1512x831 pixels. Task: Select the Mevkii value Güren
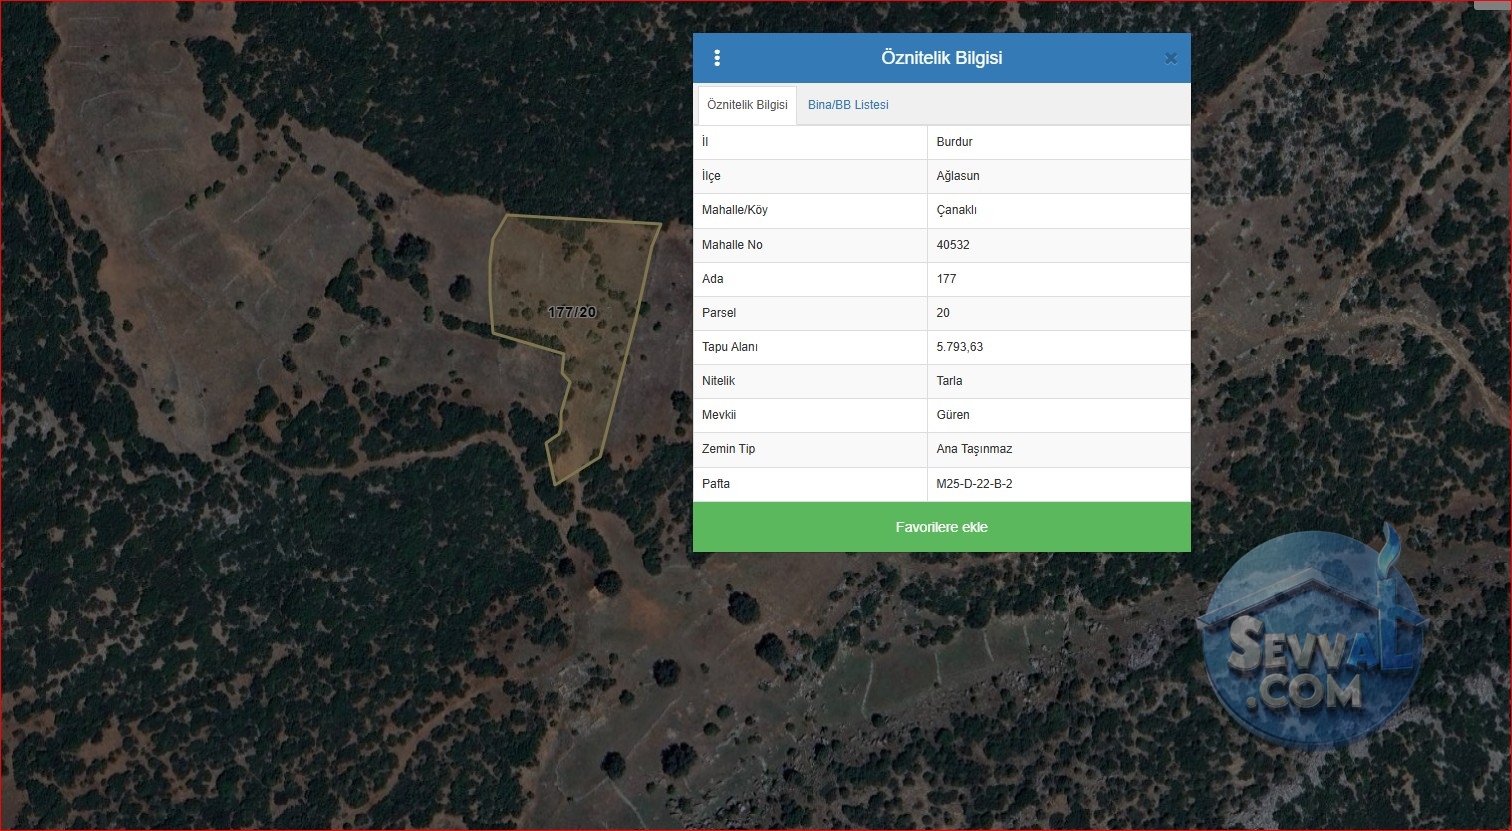click(x=953, y=415)
